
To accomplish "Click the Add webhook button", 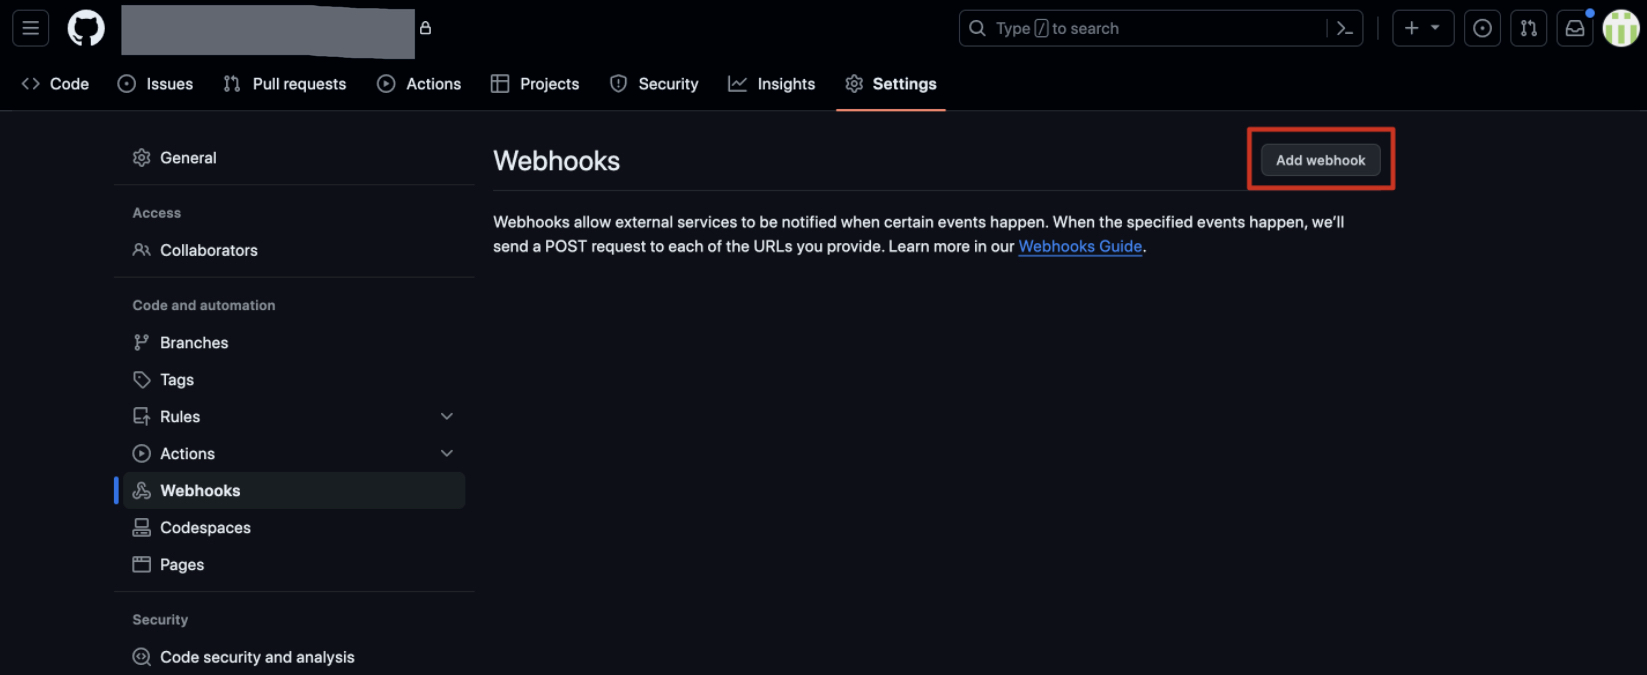I will [1320, 160].
